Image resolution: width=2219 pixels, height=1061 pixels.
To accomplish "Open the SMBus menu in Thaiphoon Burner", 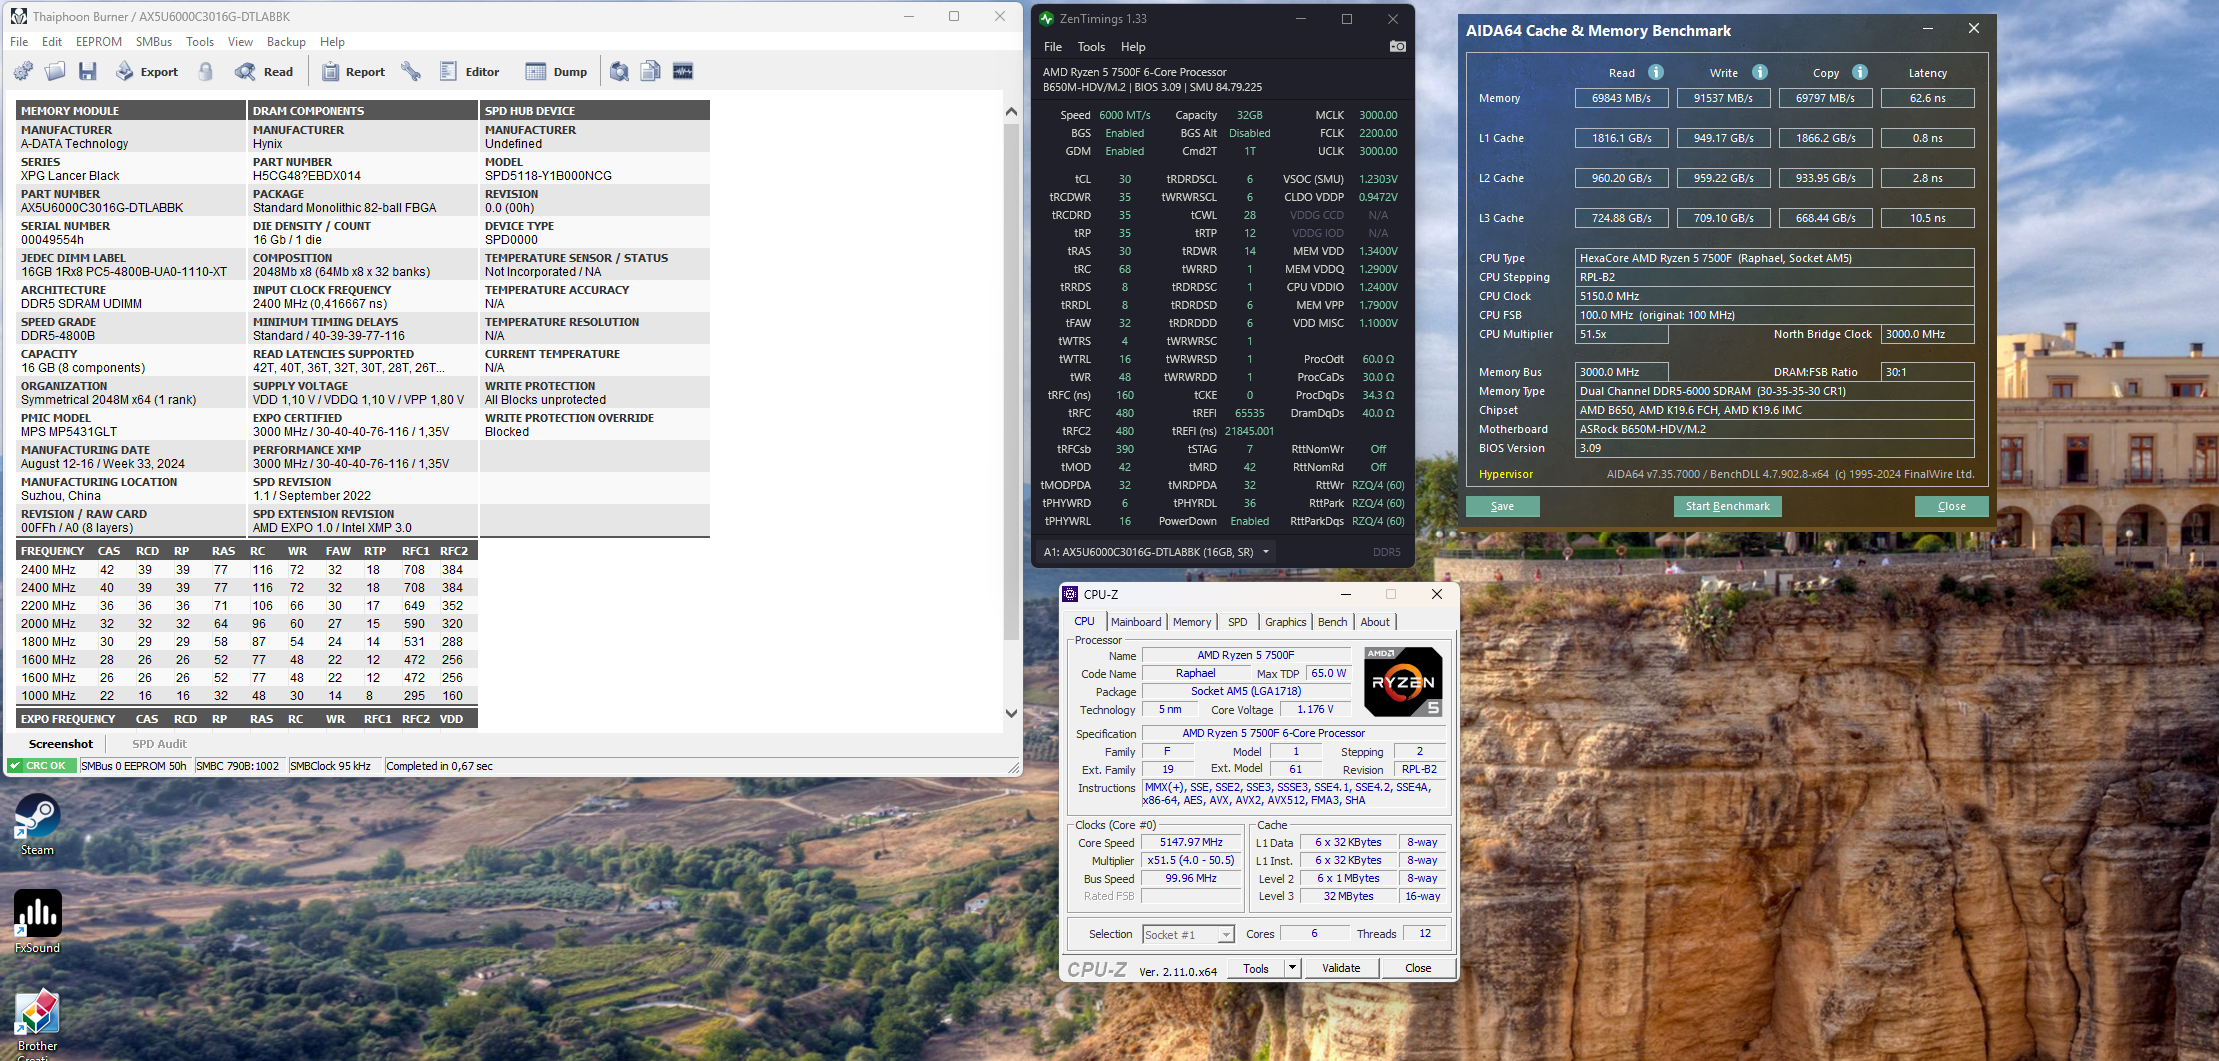I will [x=154, y=42].
